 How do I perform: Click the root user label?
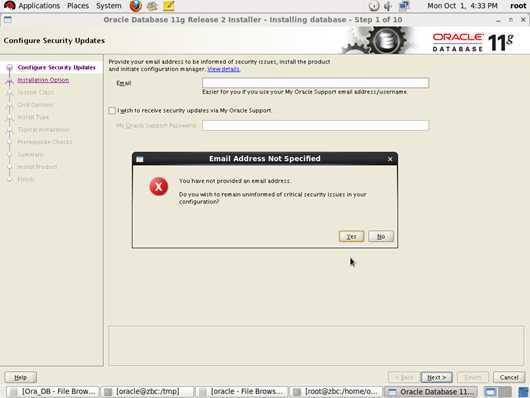pos(518,6)
